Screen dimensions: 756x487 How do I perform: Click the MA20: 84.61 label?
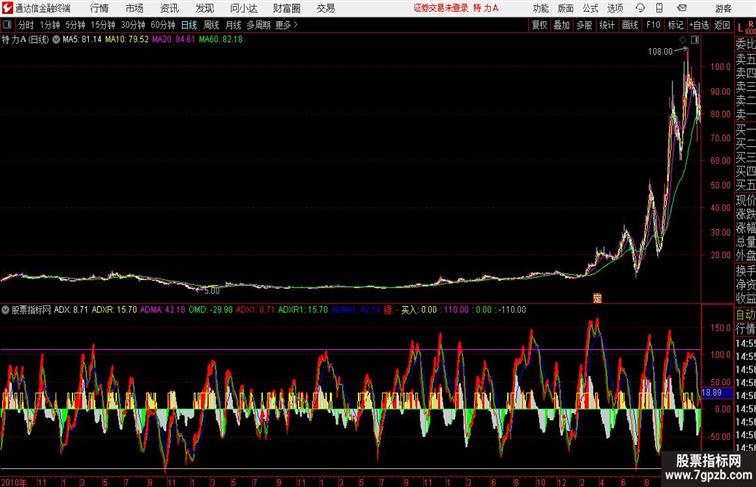173,40
